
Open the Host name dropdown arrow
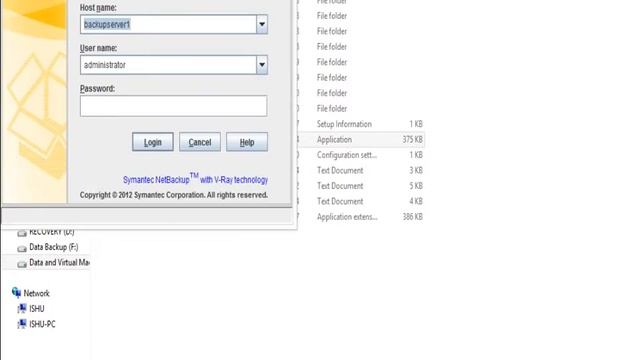[x=262, y=24]
